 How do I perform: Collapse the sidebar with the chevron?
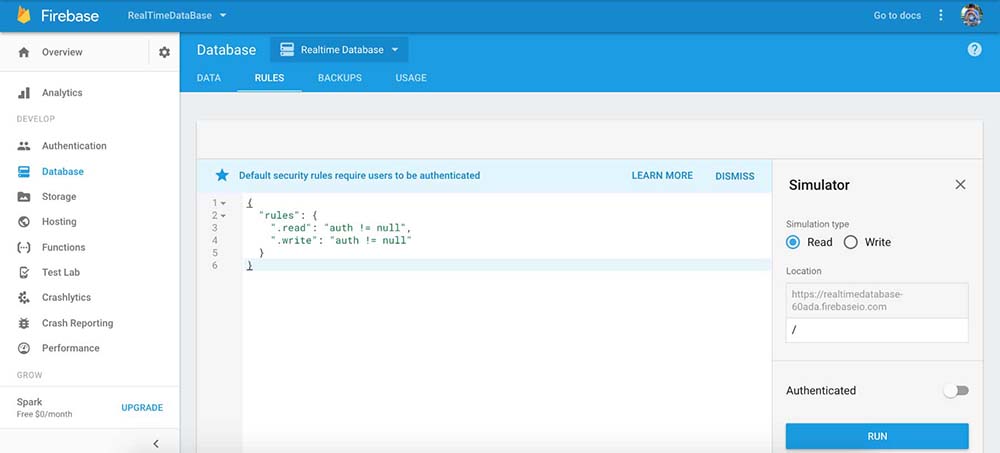pos(156,443)
